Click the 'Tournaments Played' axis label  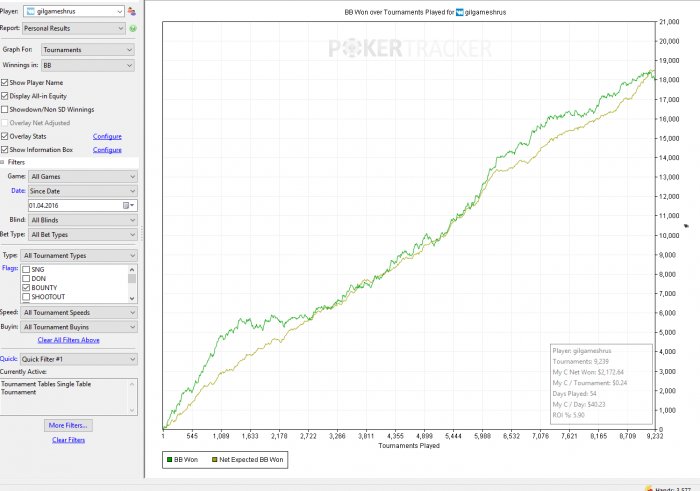(409, 445)
